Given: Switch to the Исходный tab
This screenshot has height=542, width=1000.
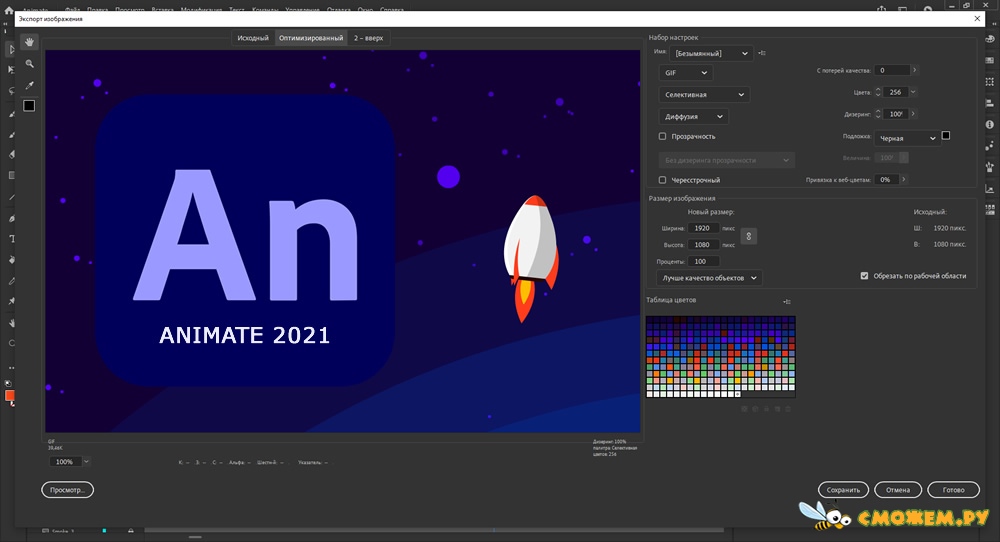Looking at the screenshot, I should 253,38.
